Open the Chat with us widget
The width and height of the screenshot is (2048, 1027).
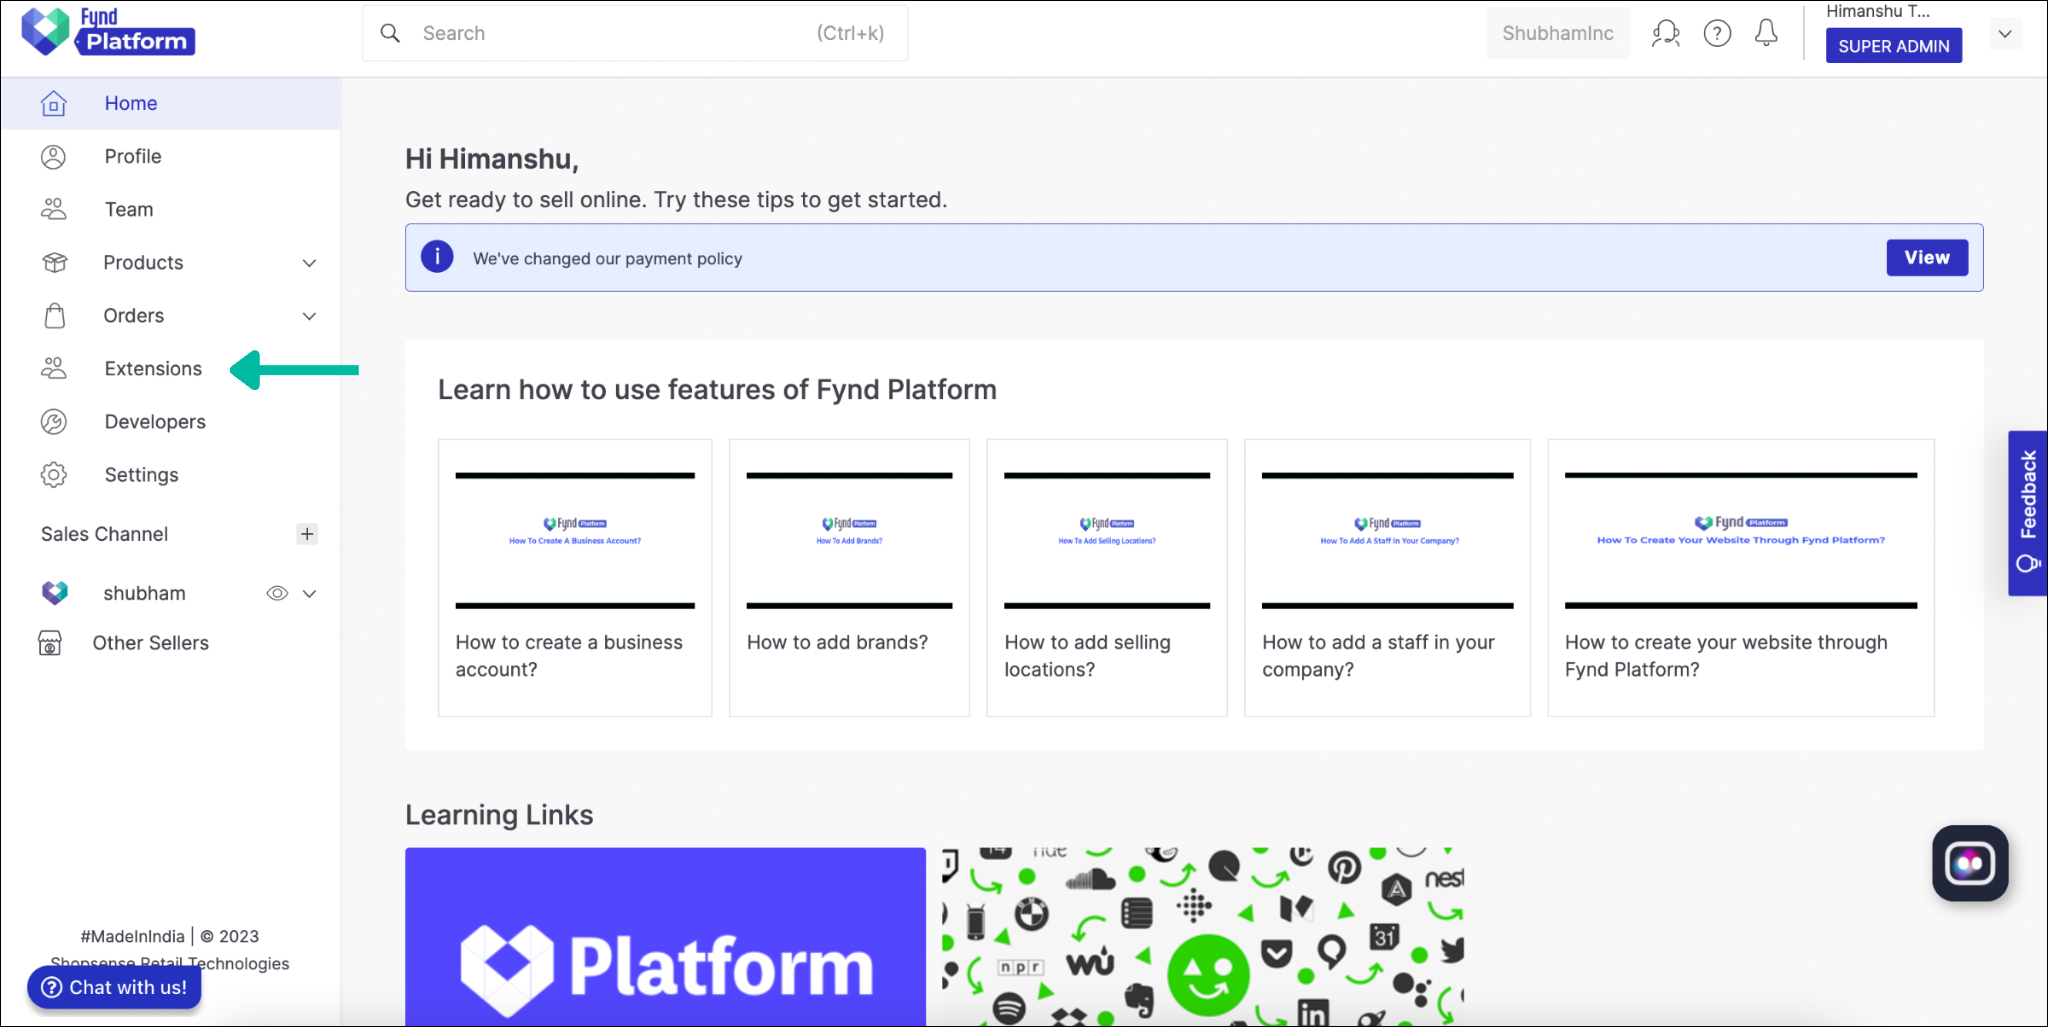(x=113, y=987)
